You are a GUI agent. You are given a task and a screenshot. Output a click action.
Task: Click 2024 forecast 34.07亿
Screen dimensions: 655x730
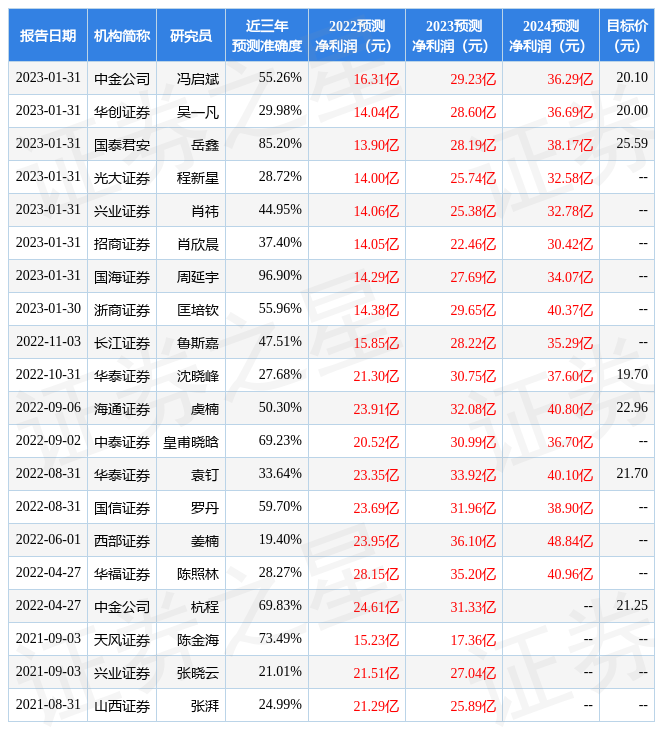[570, 277]
